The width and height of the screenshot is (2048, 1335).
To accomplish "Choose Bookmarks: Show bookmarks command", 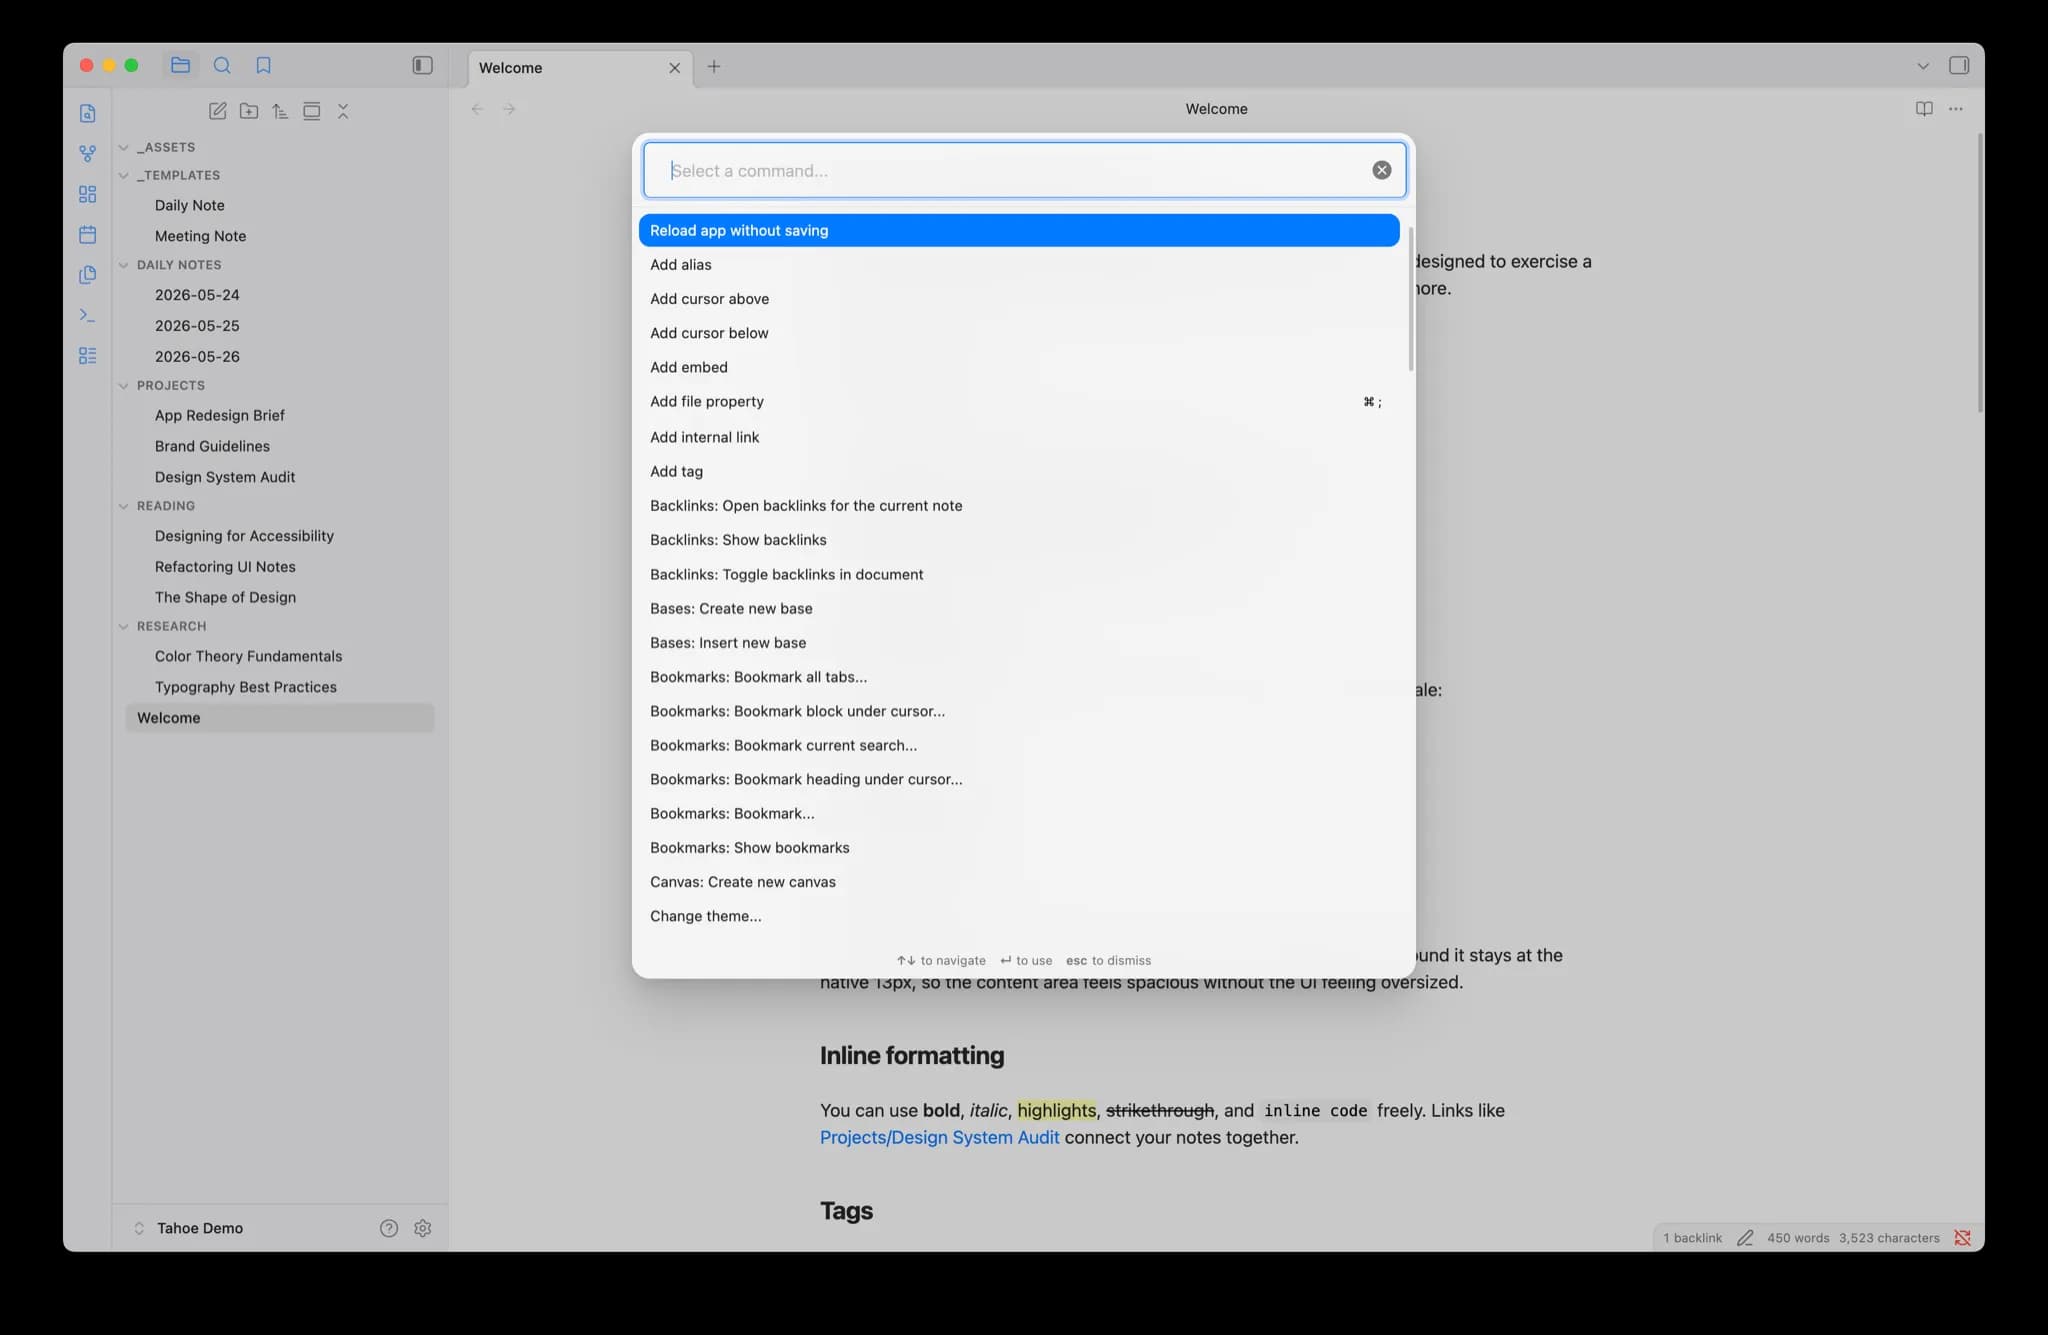I will (x=1018, y=848).
